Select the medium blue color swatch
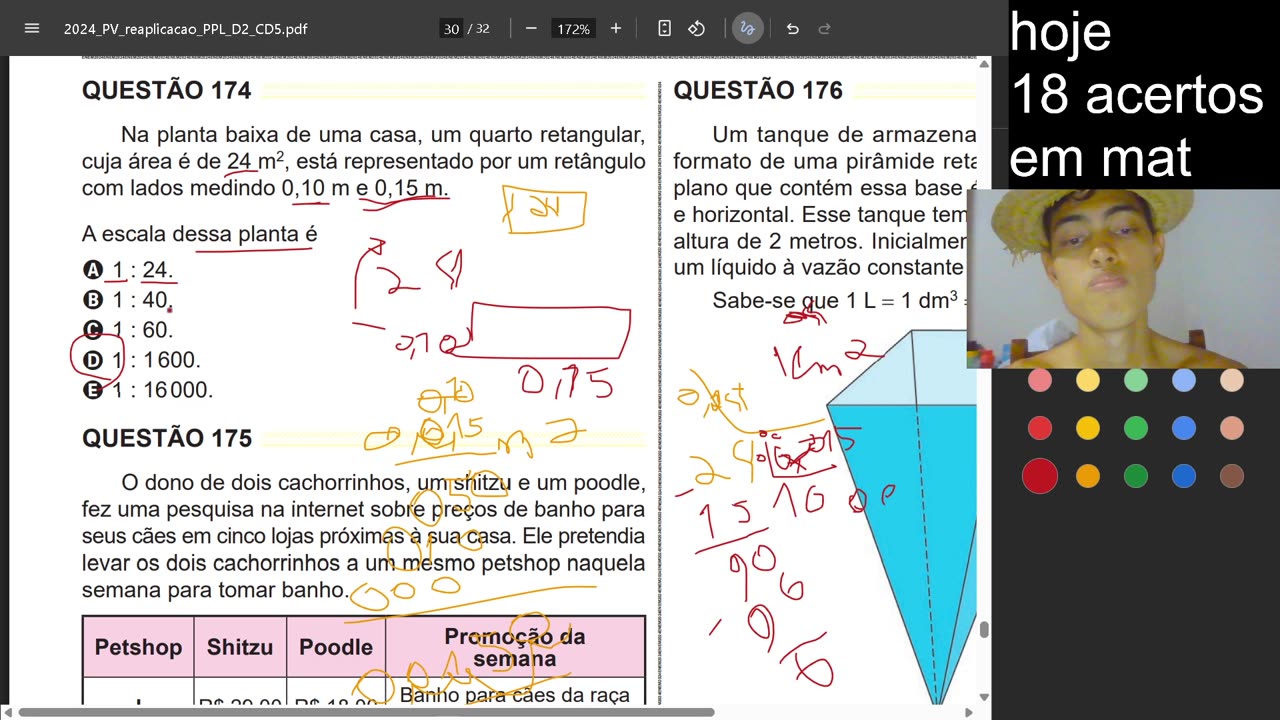The image size is (1280, 720). [1184, 428]
